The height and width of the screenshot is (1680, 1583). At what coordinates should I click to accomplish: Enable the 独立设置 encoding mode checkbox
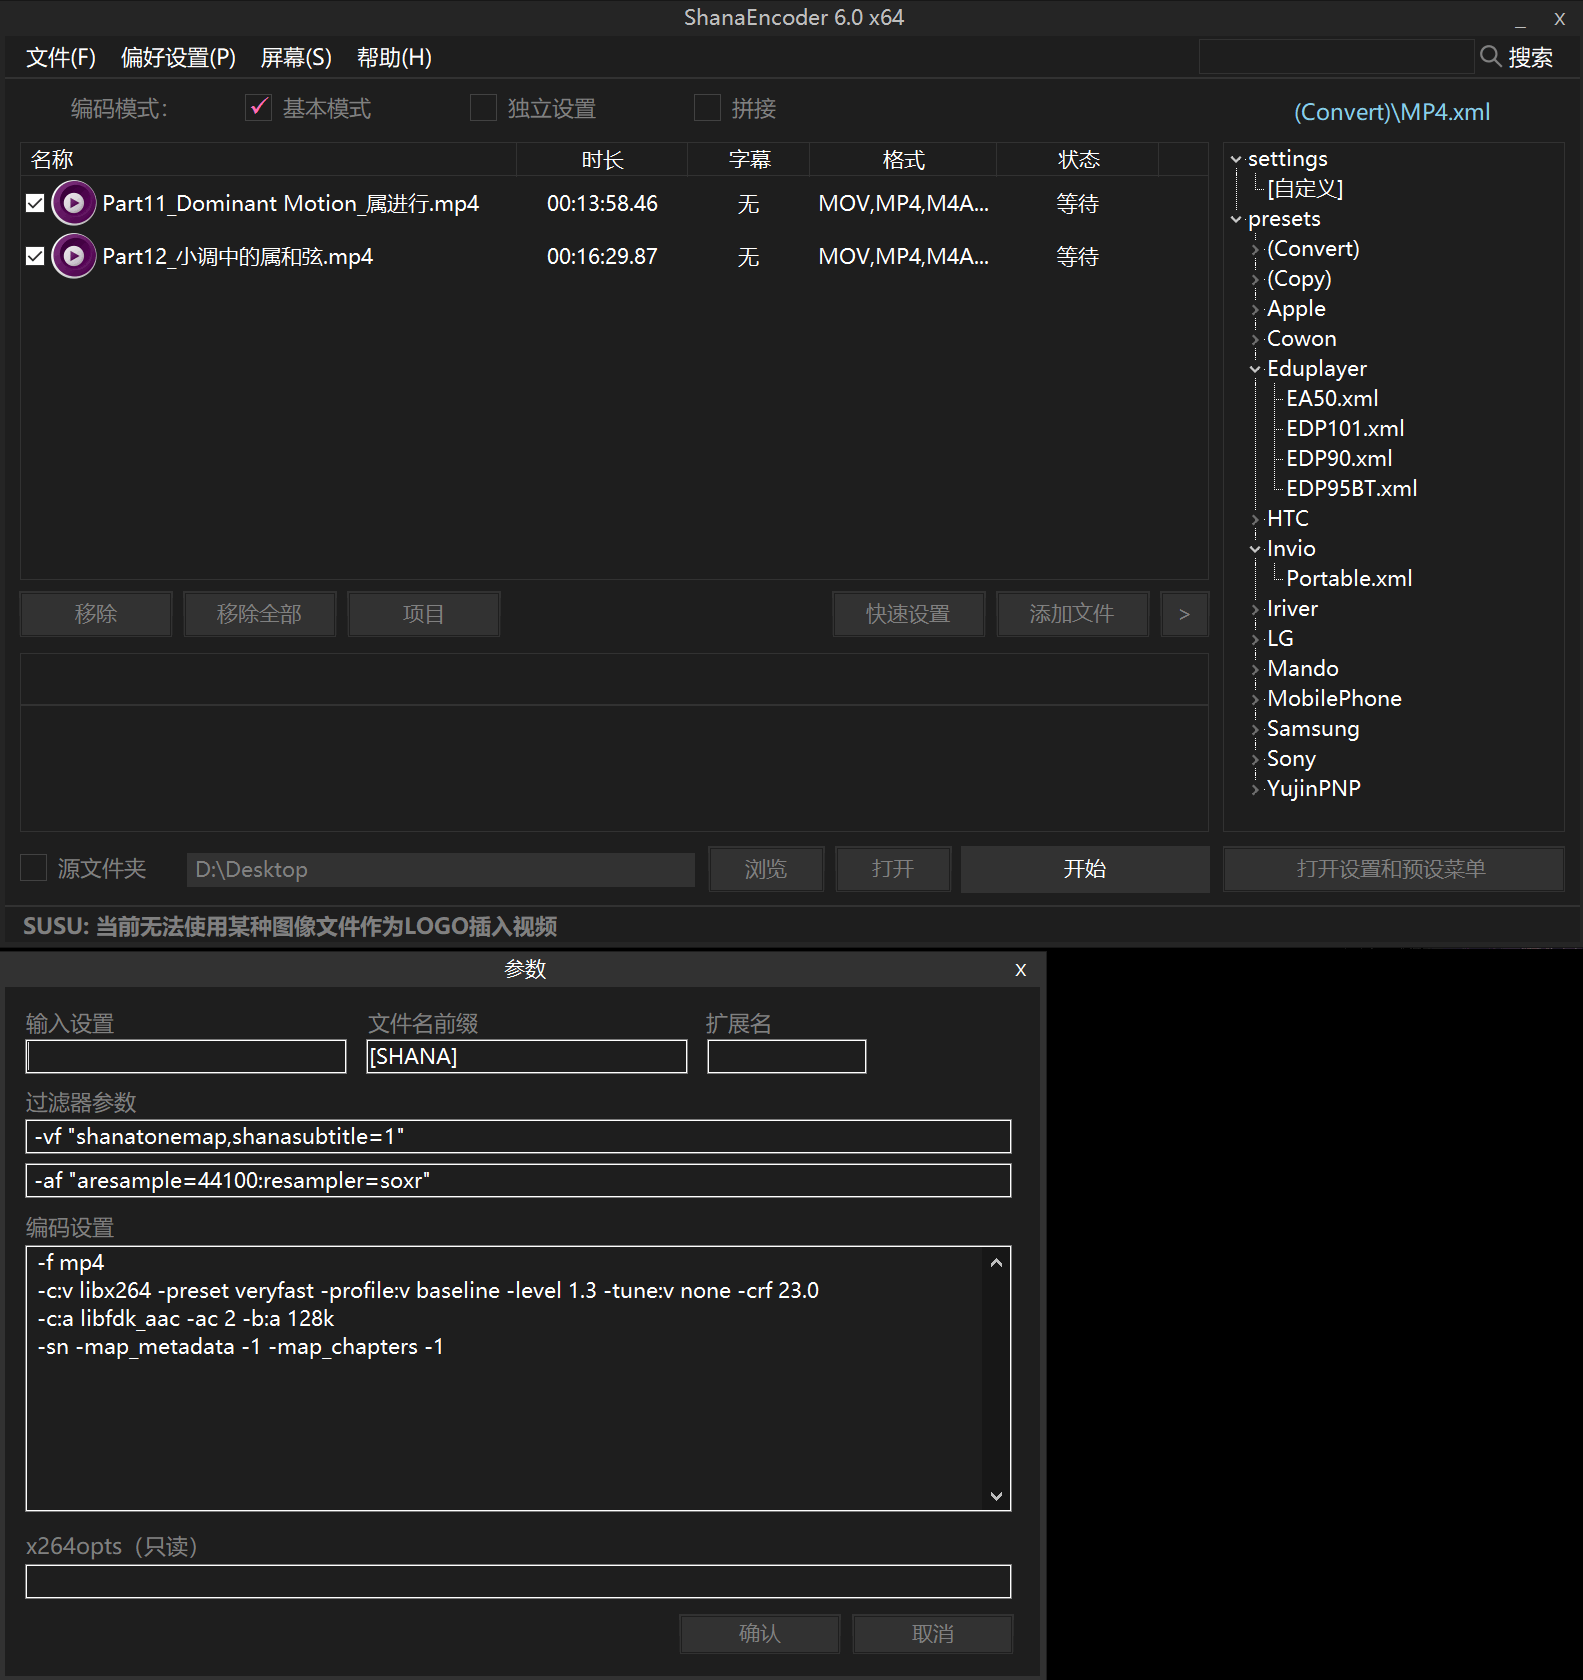(483, 108)
